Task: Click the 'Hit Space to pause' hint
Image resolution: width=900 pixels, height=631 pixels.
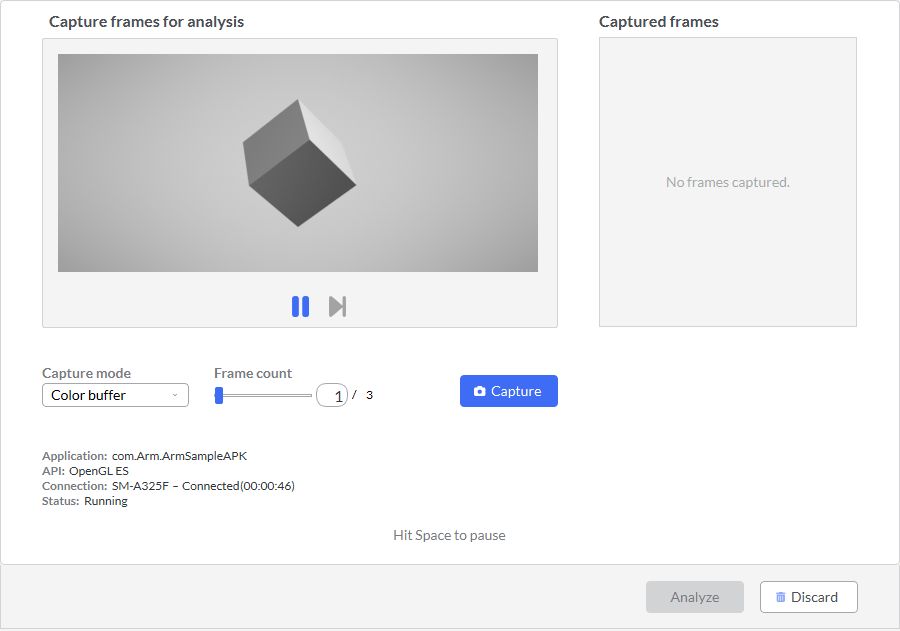Action: tap(449, 535)
